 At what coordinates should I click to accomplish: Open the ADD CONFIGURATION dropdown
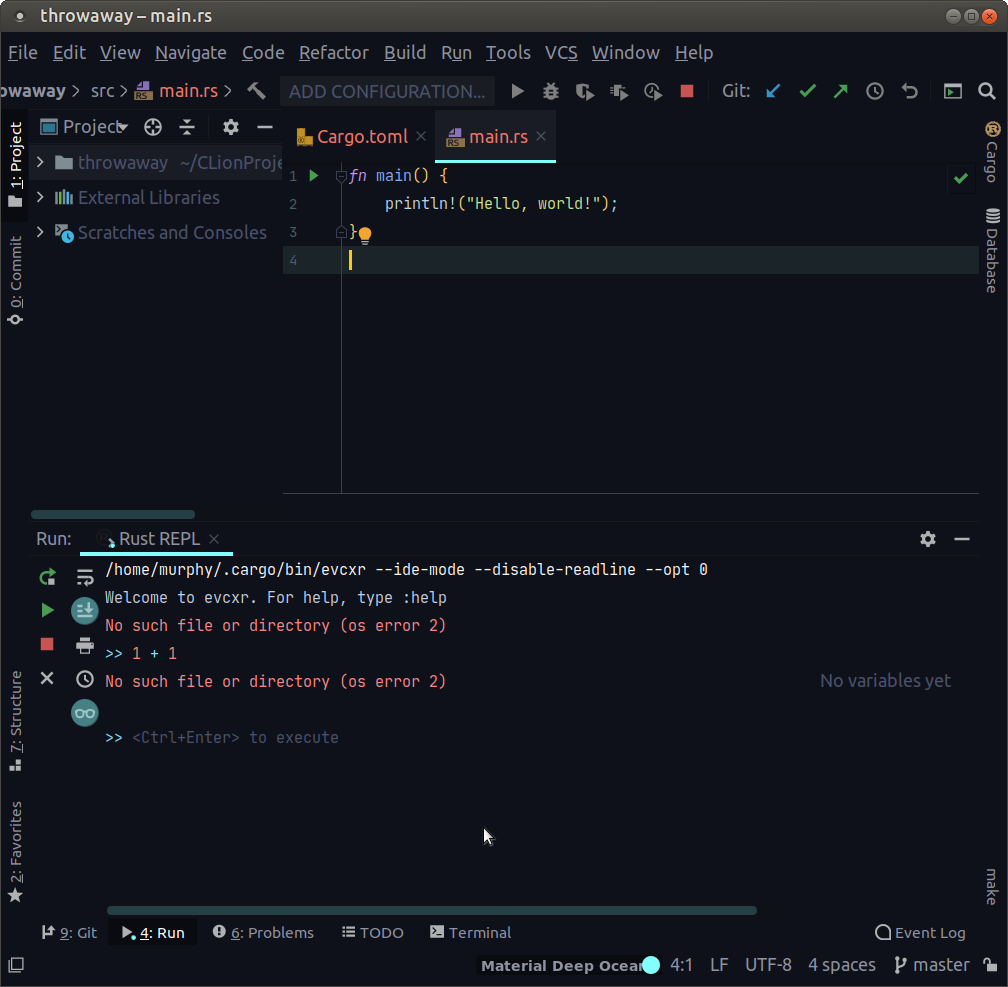click(x=387, y=90)
